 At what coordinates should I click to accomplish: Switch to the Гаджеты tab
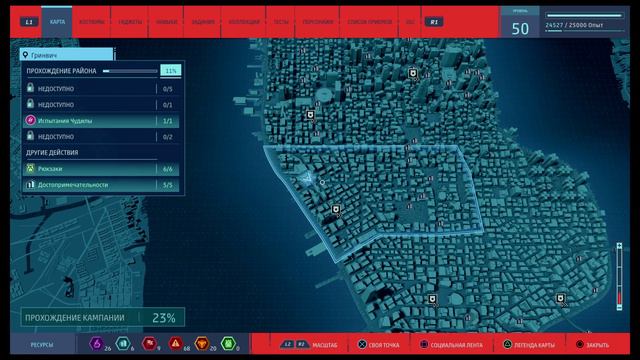[x=130, y=22]
